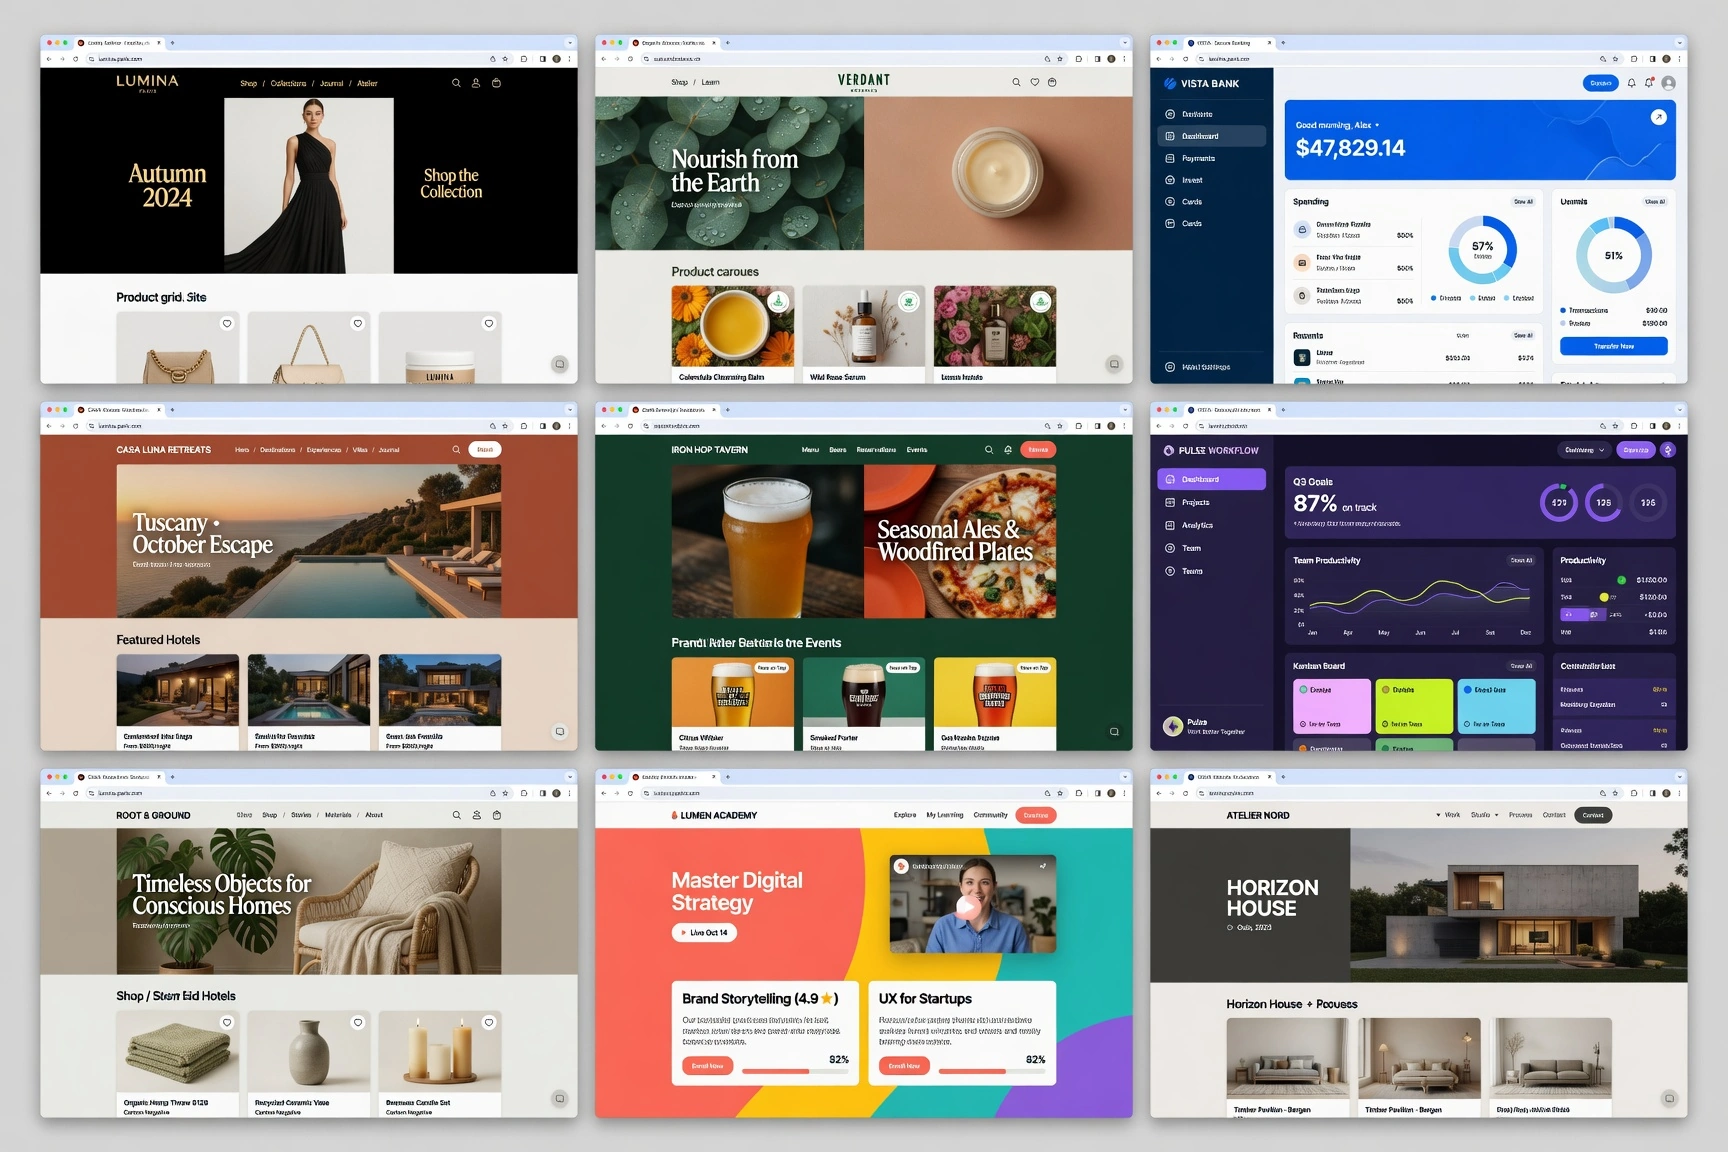
Task: Click the chat bubble icon on Casa Luna
Action: coord(560,731)
